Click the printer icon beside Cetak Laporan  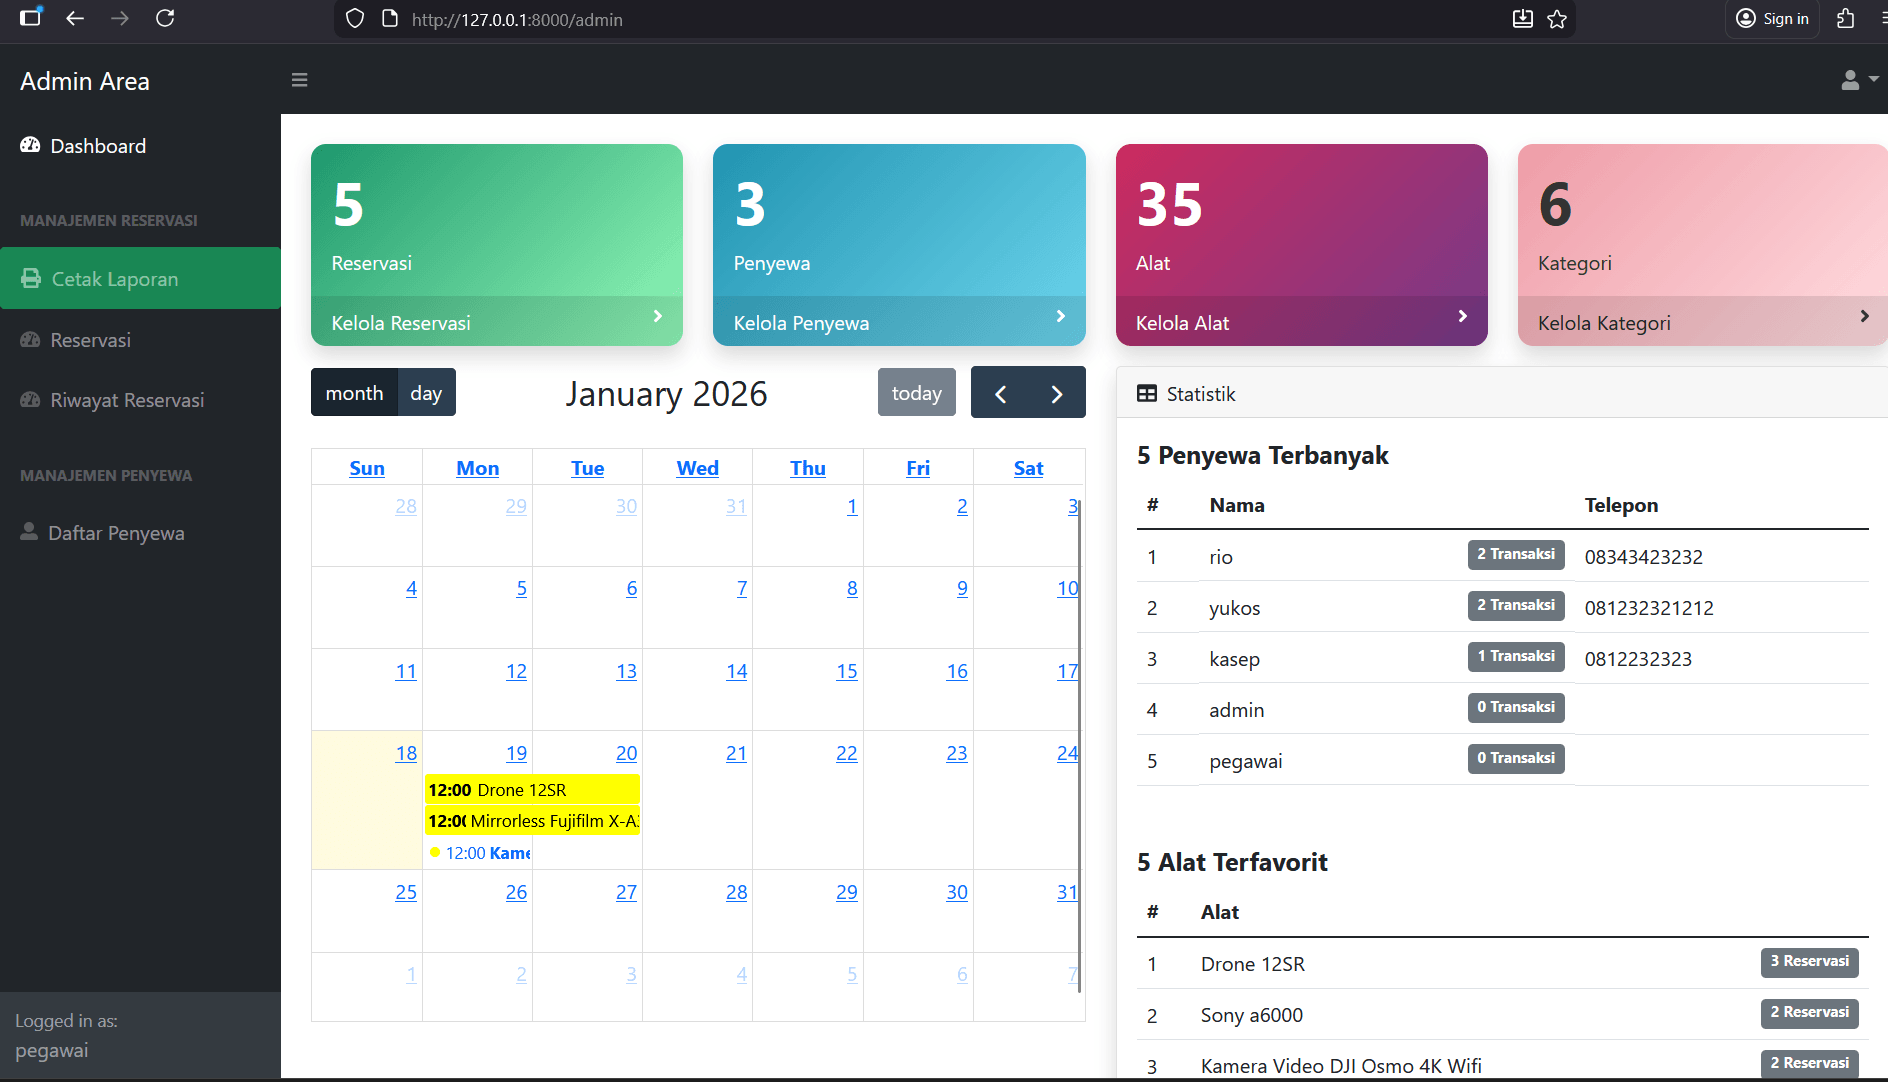(x=31, y=278)
